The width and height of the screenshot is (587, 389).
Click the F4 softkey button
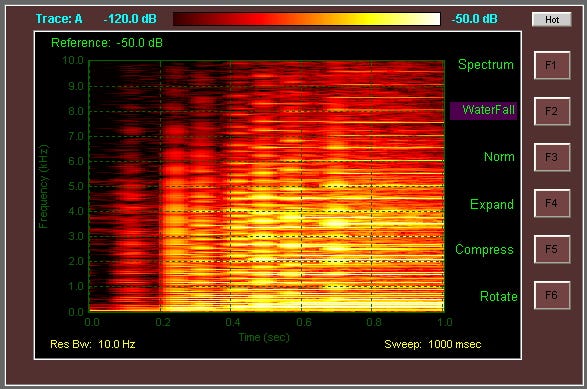coord(552,203)
